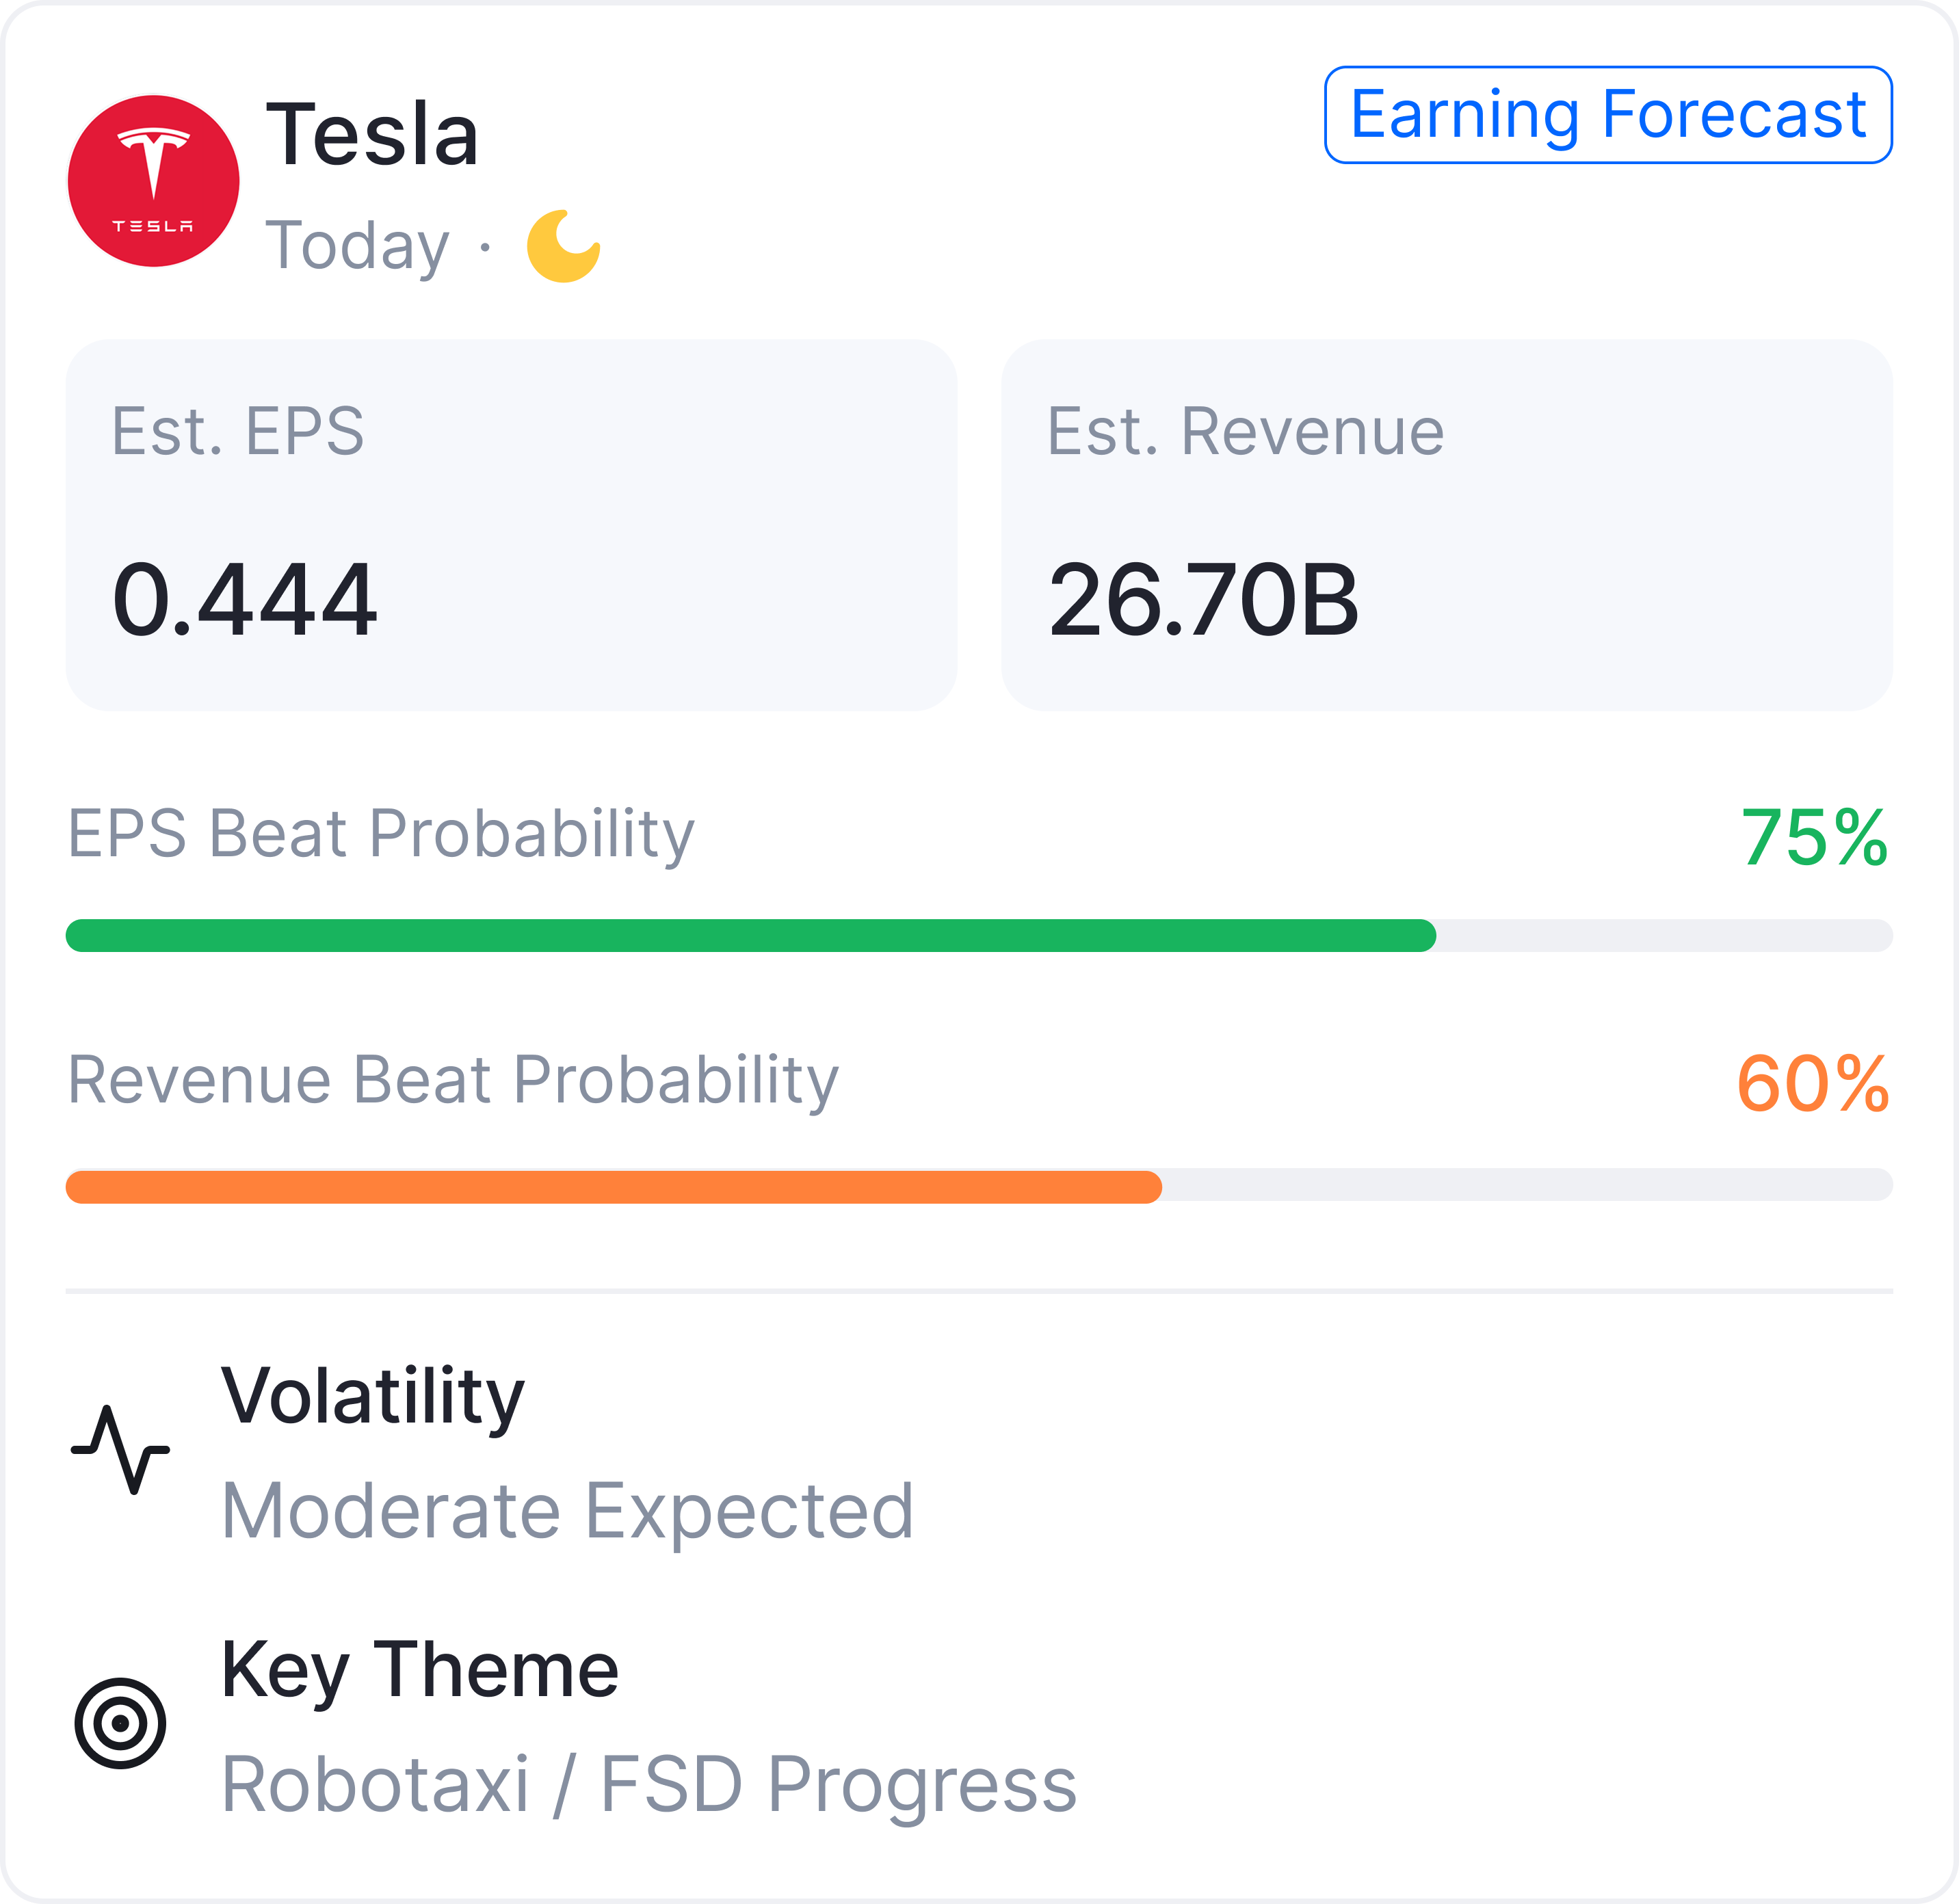Click the 75% EPS probability value

pos(1813,836)
